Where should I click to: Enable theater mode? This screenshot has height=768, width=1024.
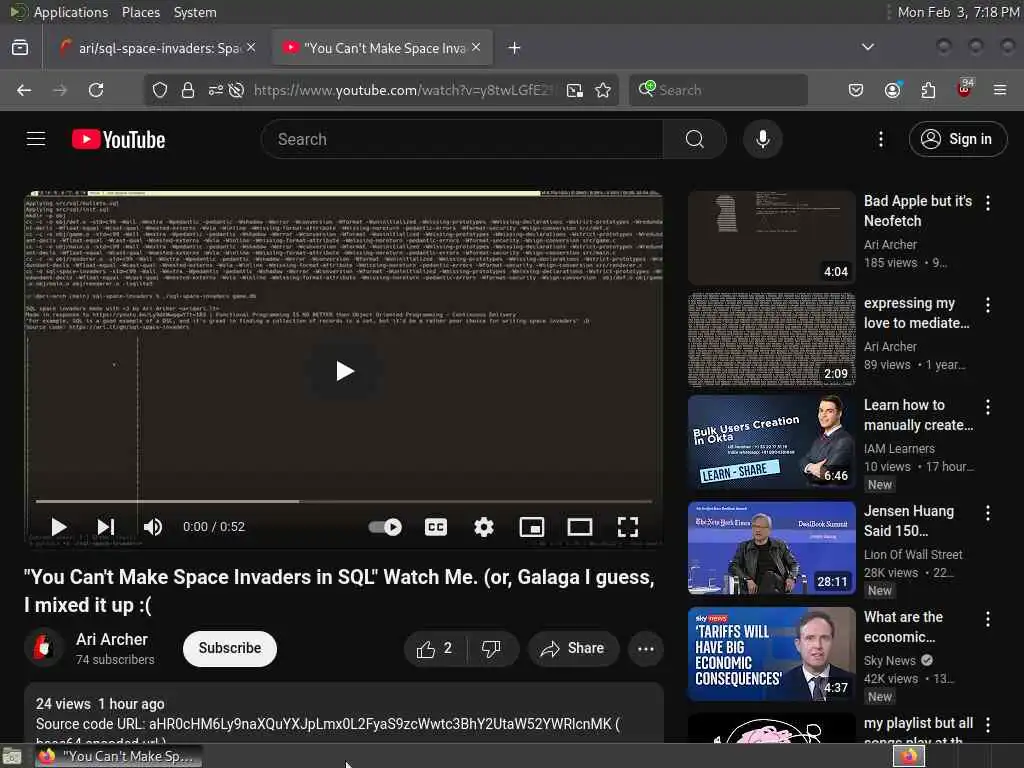579,526
